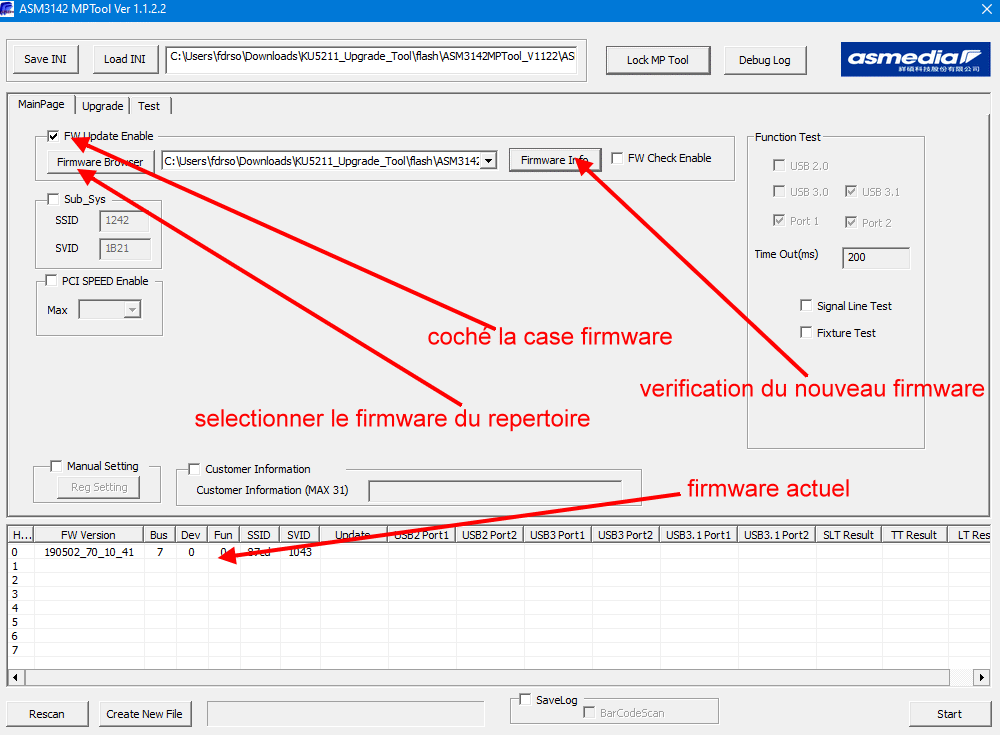Toggle the FW Update Enable checkbox

click(53, 136)
